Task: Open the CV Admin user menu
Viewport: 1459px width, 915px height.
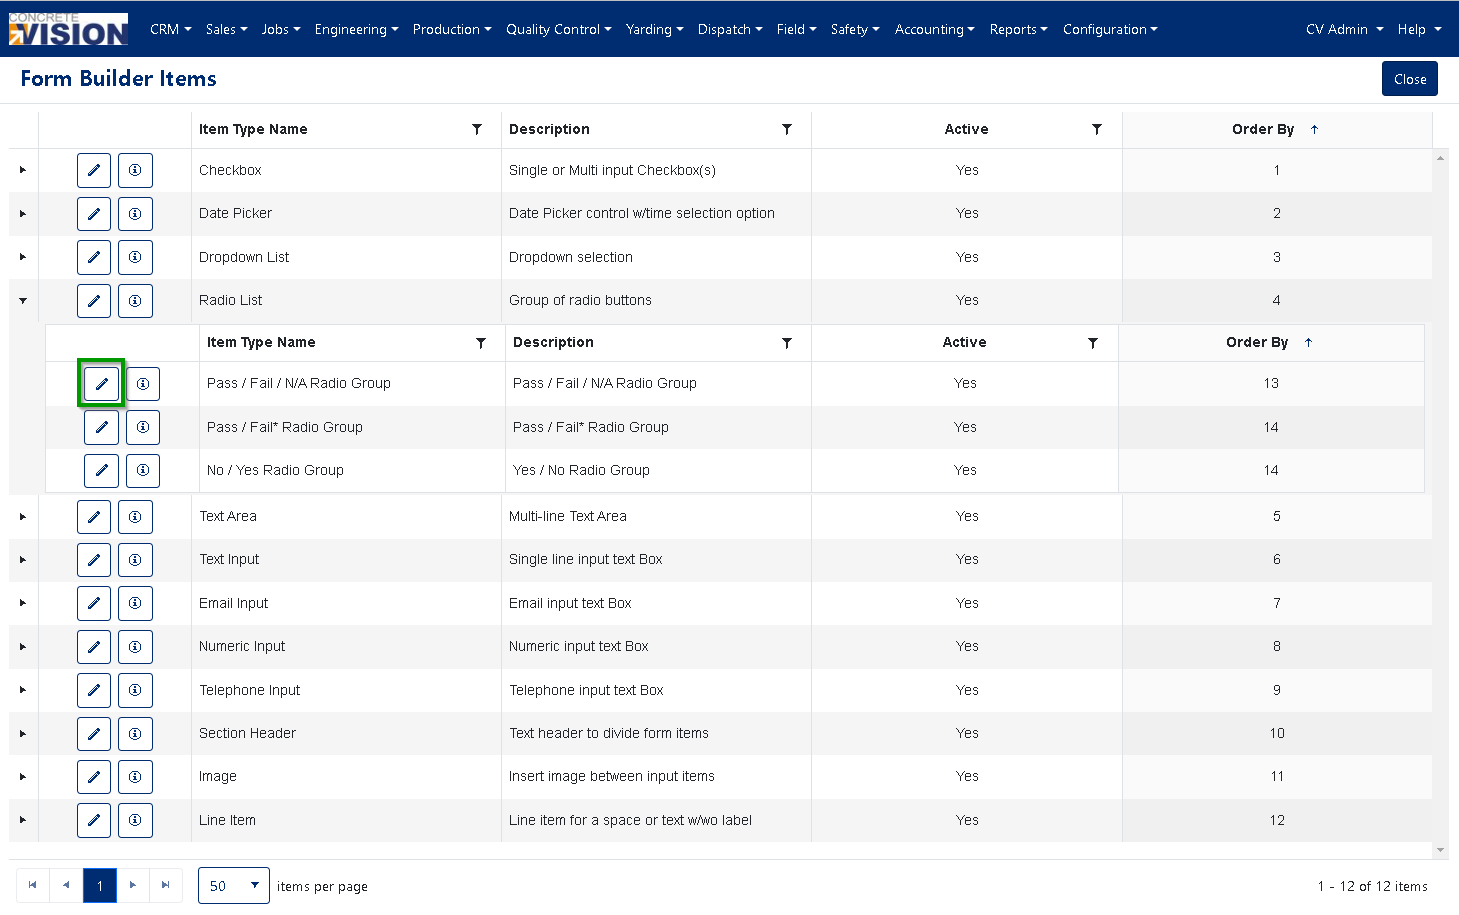Action: coord(1344,29)
